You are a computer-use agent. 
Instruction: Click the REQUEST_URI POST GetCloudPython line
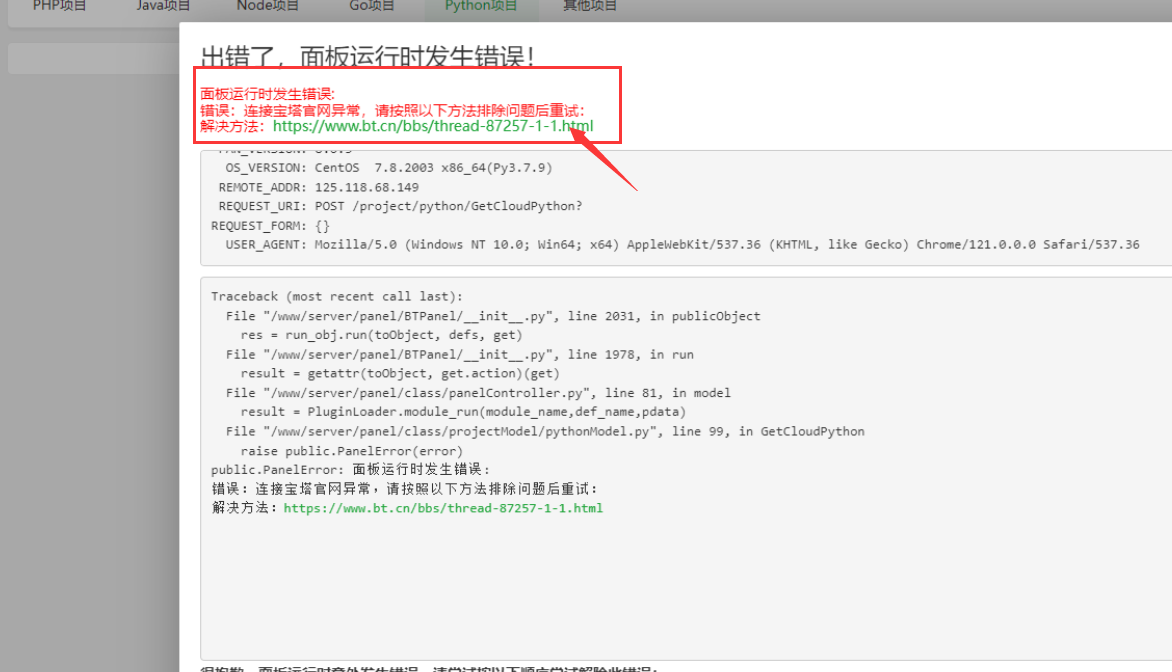400,206
